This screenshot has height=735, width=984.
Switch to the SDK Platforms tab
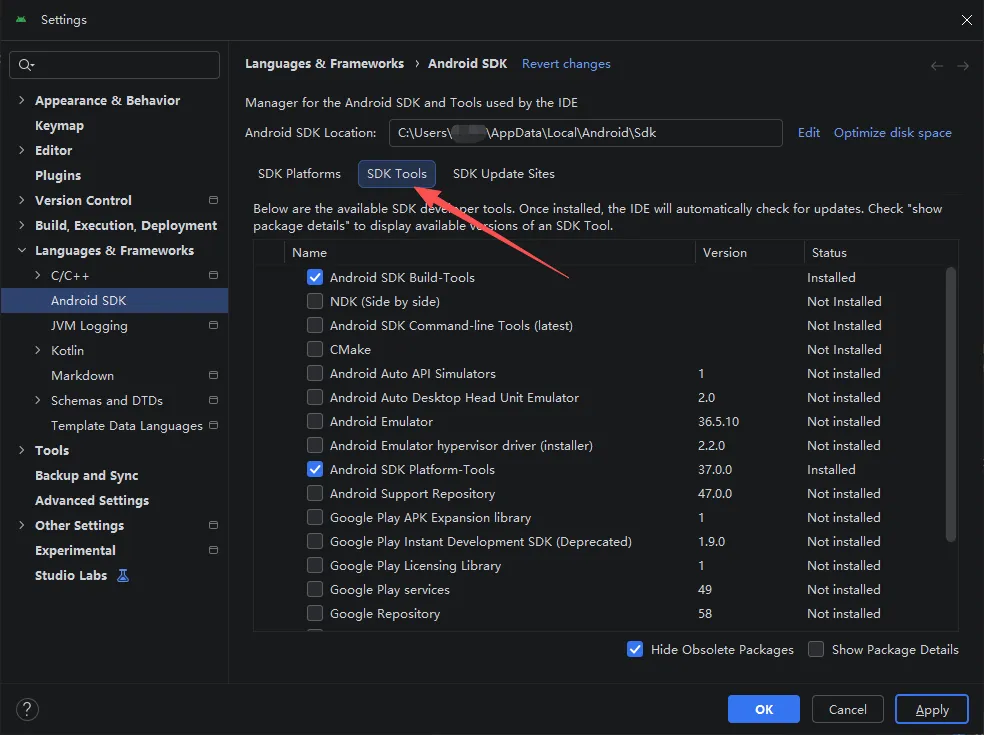pos(299,174)
